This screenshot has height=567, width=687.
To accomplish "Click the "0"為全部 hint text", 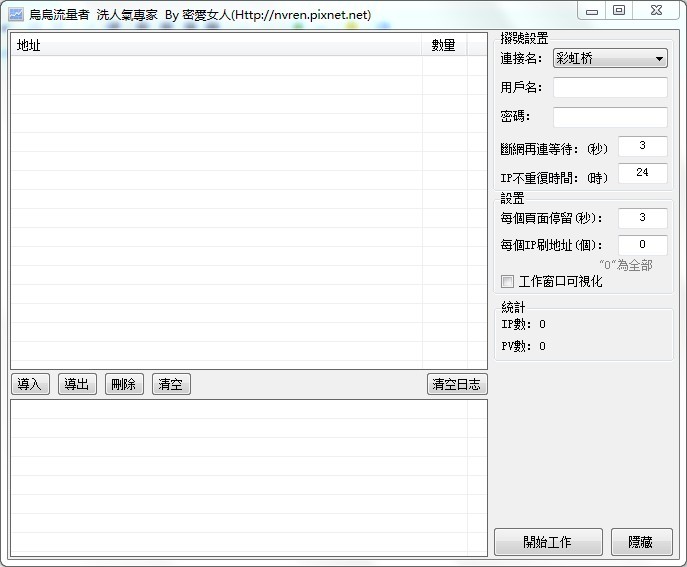I will point(626,265).
